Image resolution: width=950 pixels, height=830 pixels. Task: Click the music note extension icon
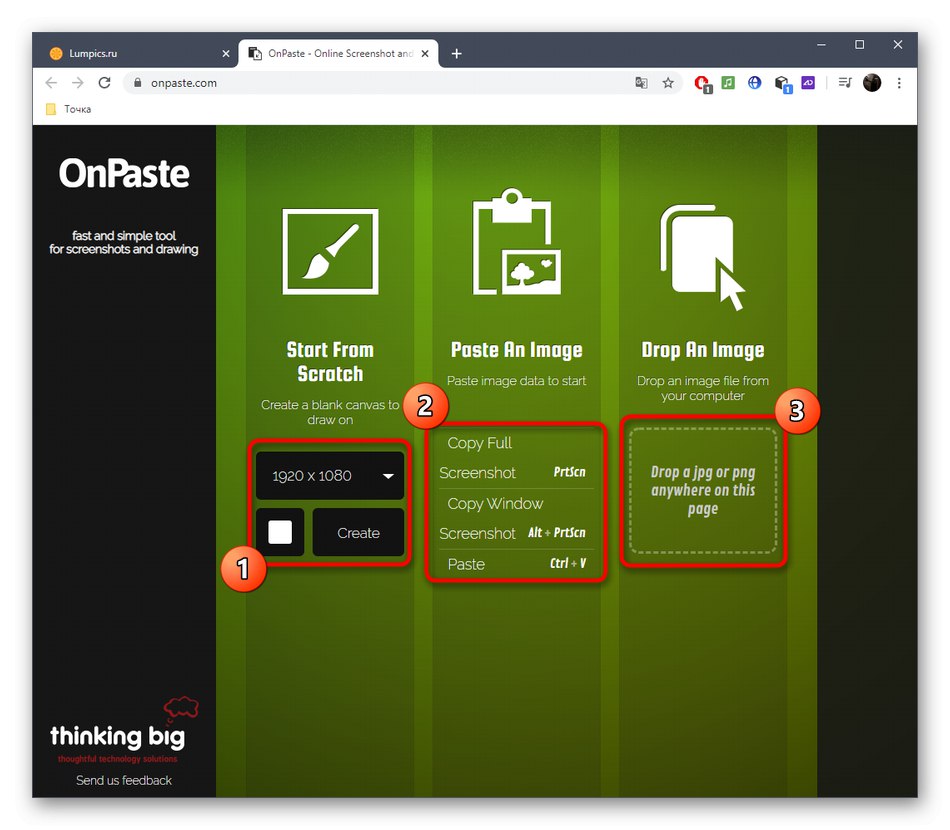click(728, 83)
